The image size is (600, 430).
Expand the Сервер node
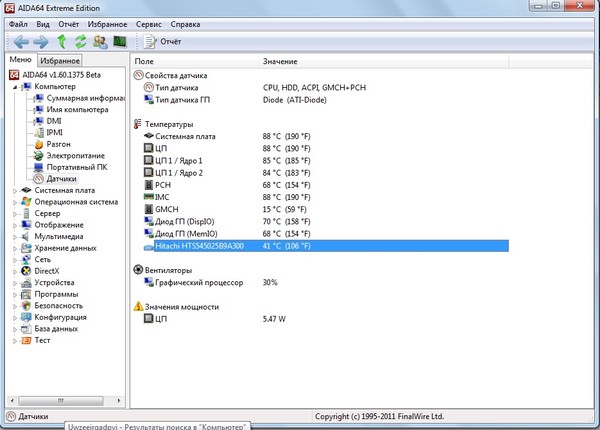(x=15, y=214)
